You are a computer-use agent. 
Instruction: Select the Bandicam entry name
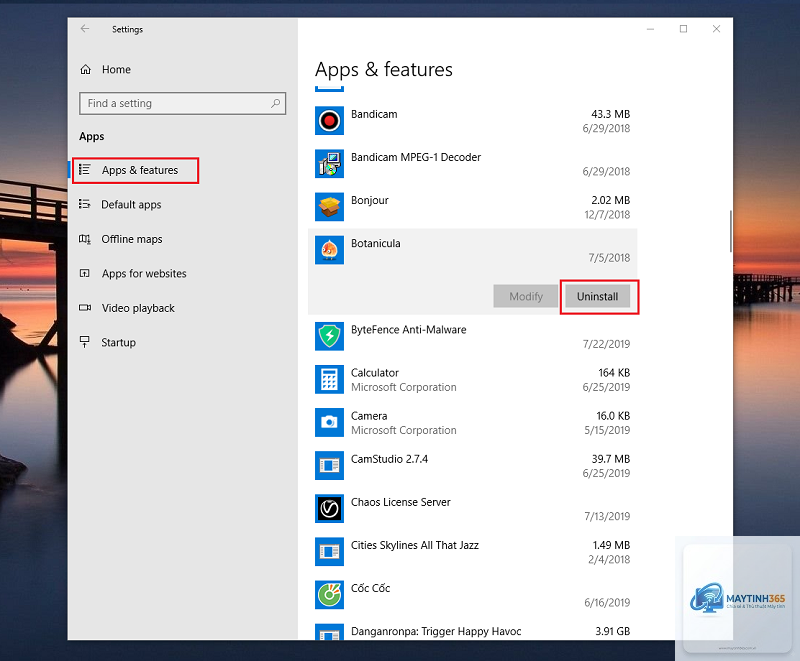[374, 114]
